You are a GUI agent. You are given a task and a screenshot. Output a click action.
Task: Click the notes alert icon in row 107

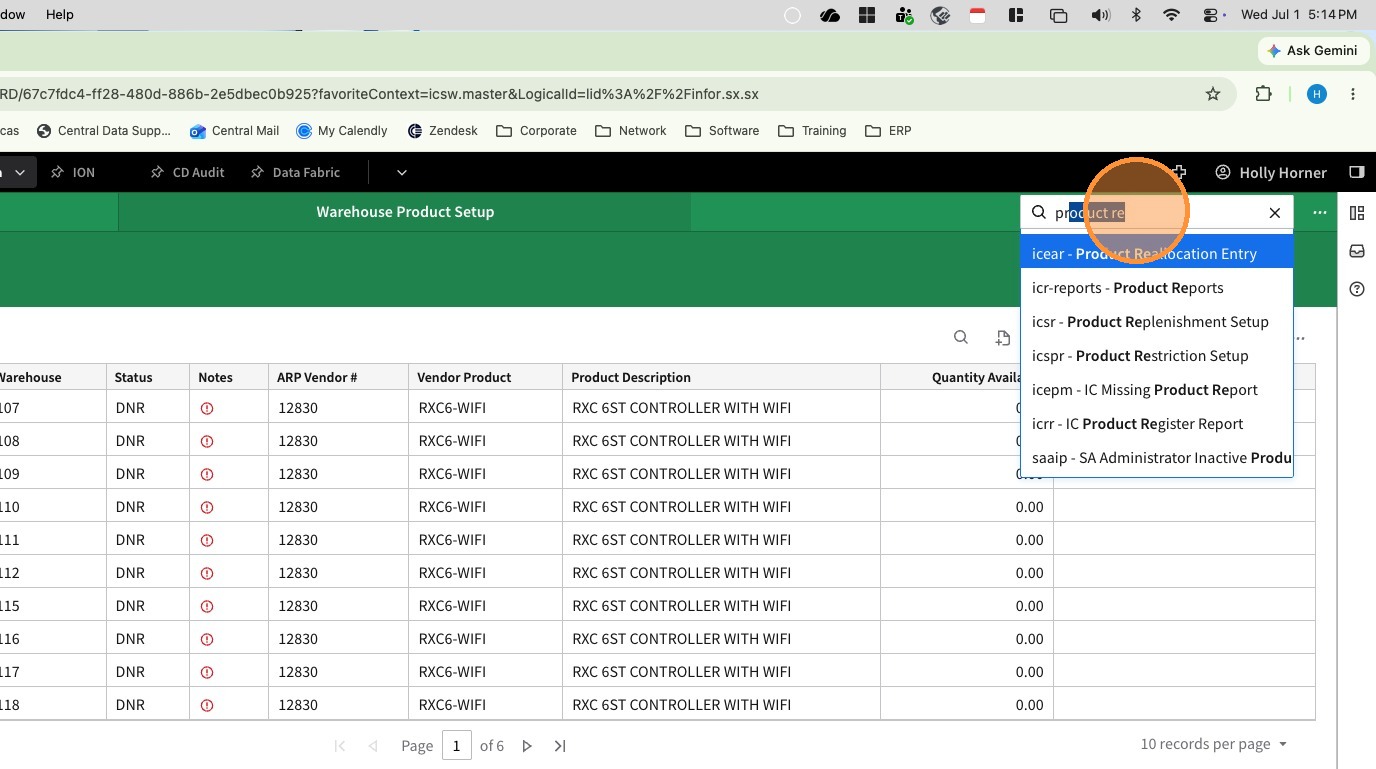207,408
